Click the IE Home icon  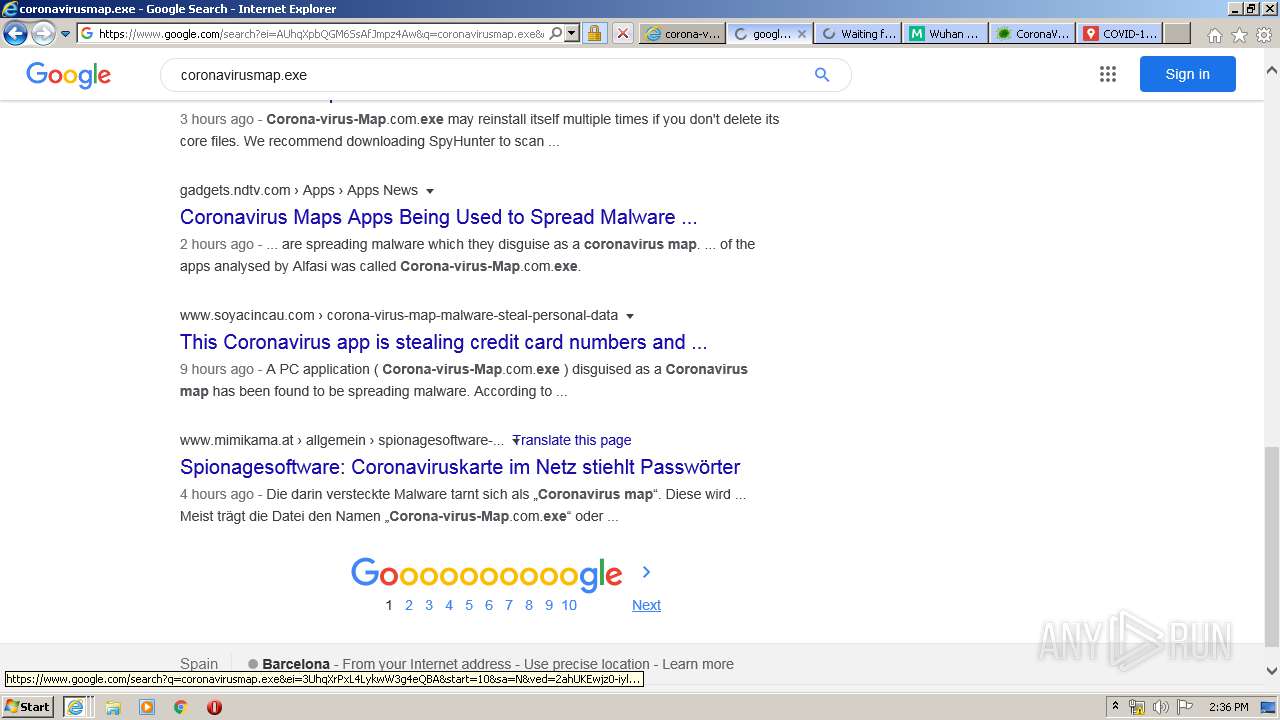[x=1214, y=35]
